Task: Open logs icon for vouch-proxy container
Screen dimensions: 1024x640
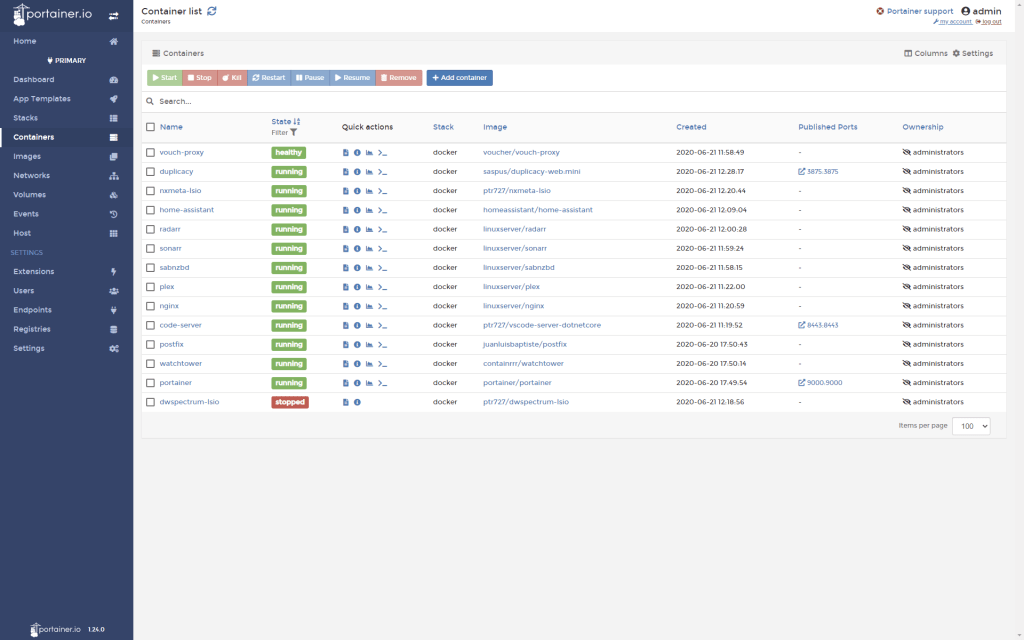Action: [346, 153]
